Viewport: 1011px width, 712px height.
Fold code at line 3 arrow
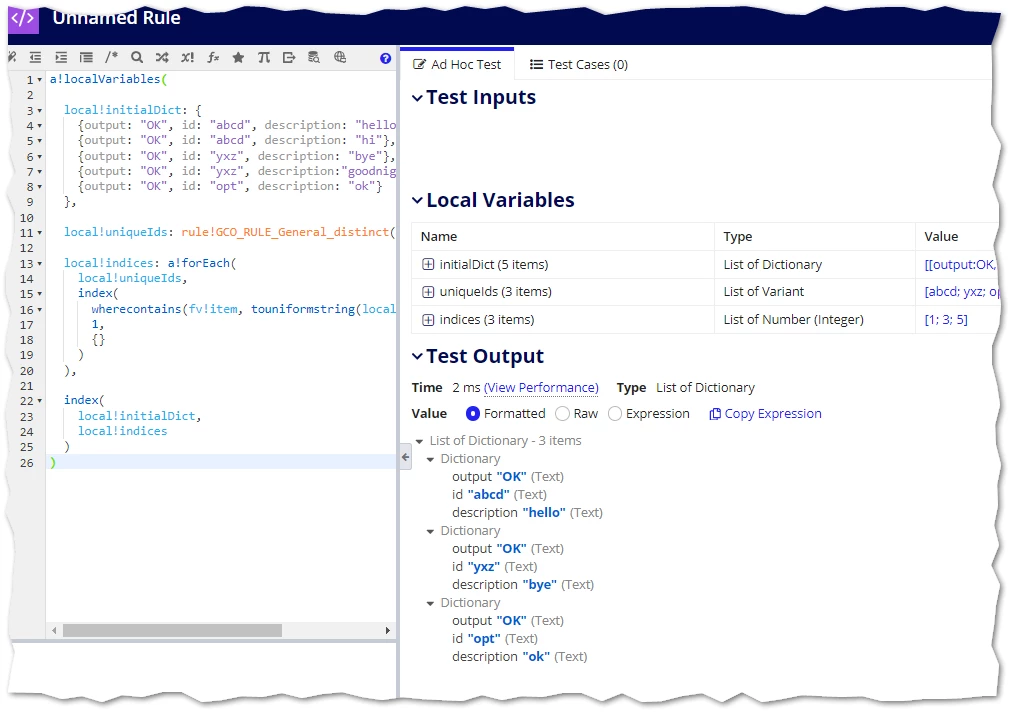click(40, 111)
